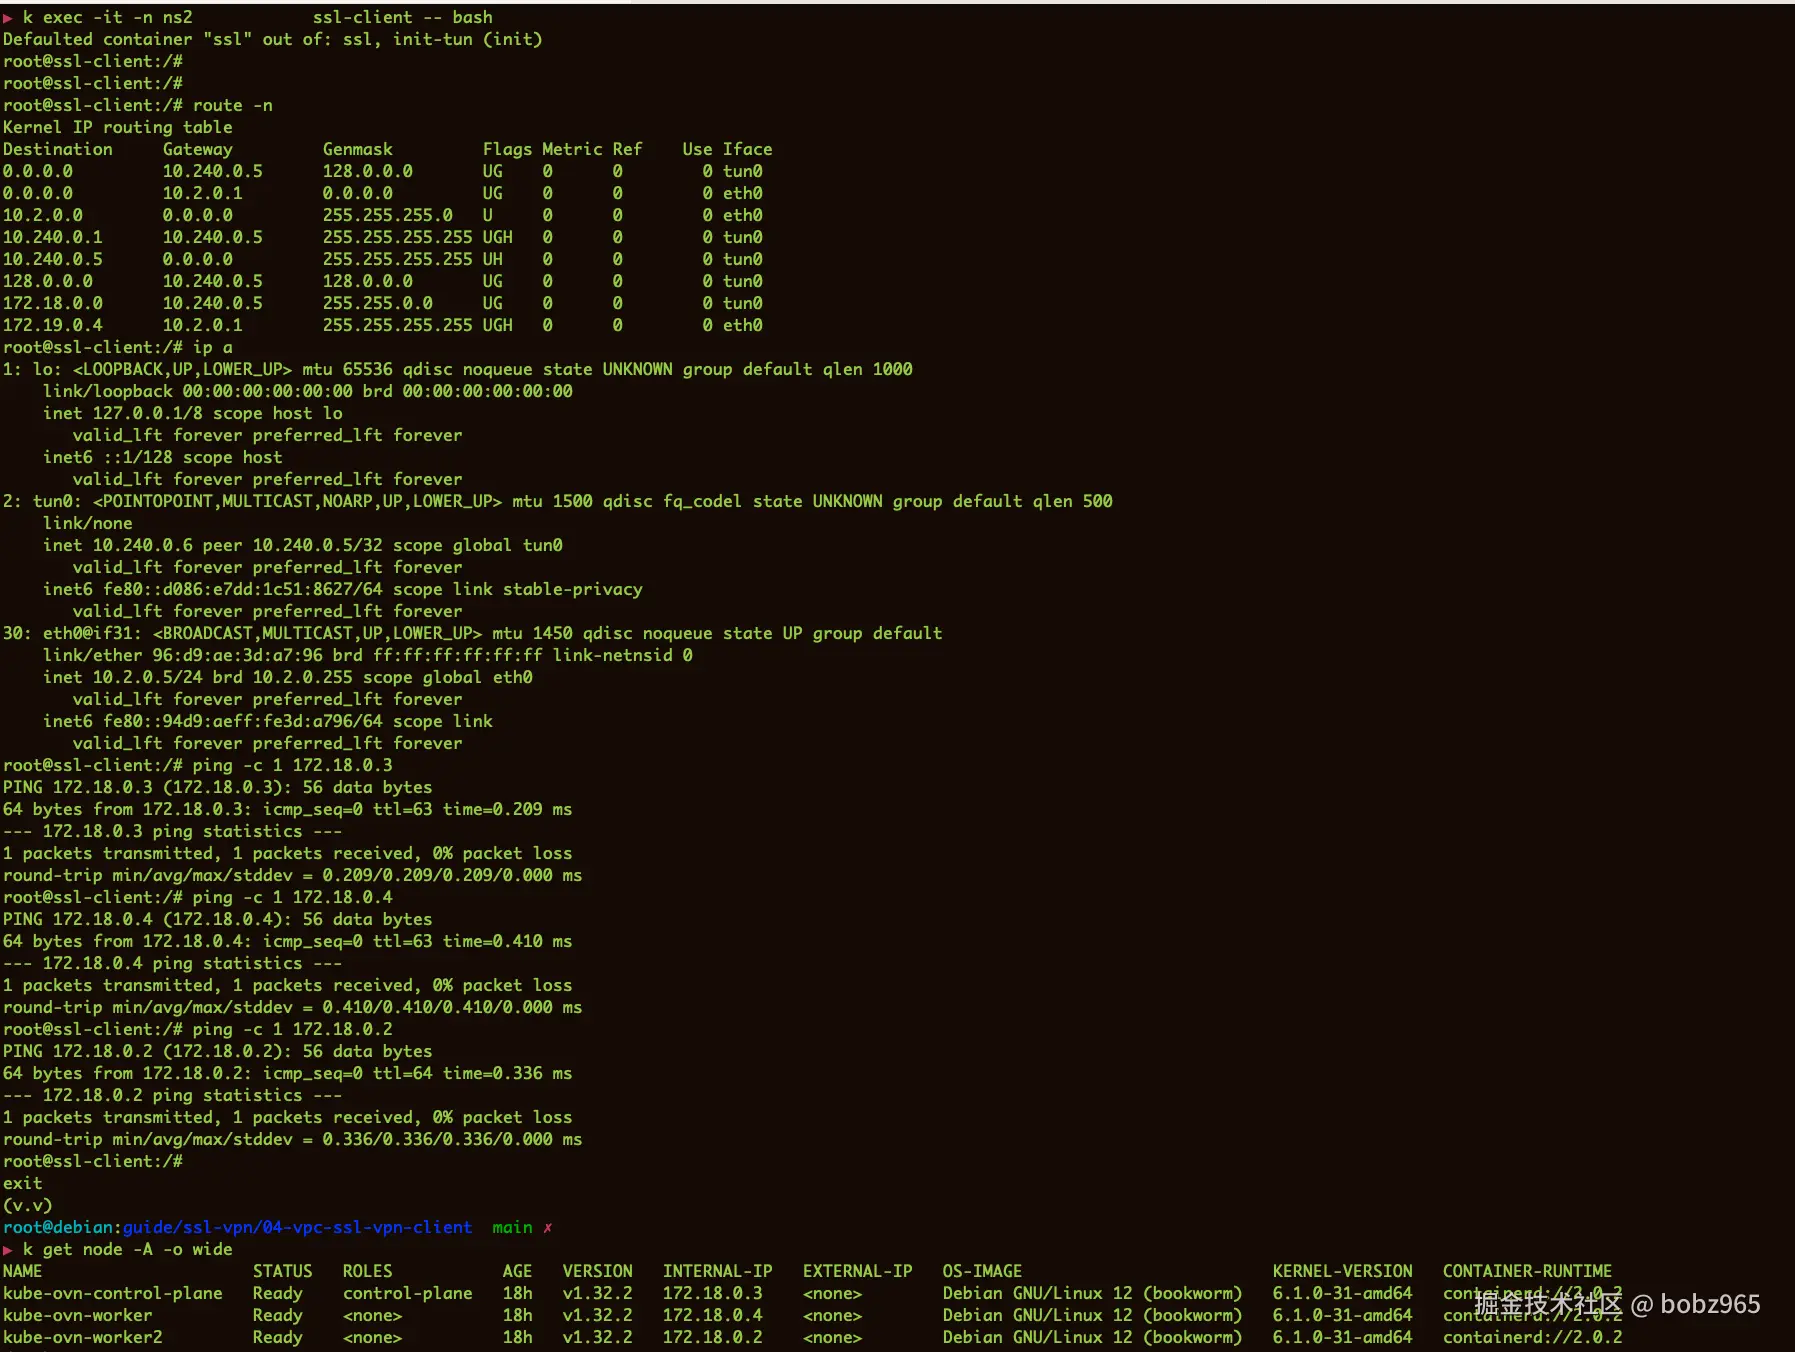The width and height of the screenshot is (1795, 1352).
Task: Click 'fe80::94d9:aeff:fe3d:a796/64' address
Action: 243,721
